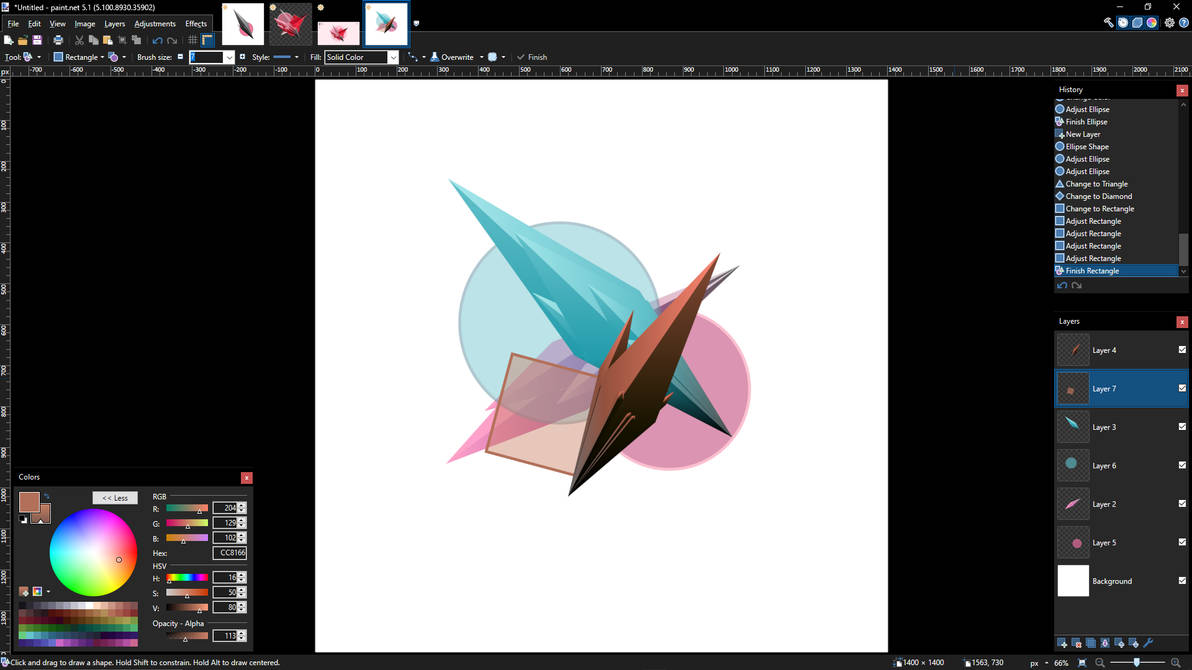
Task: Open the Adjustments menu
Action: 155,24
